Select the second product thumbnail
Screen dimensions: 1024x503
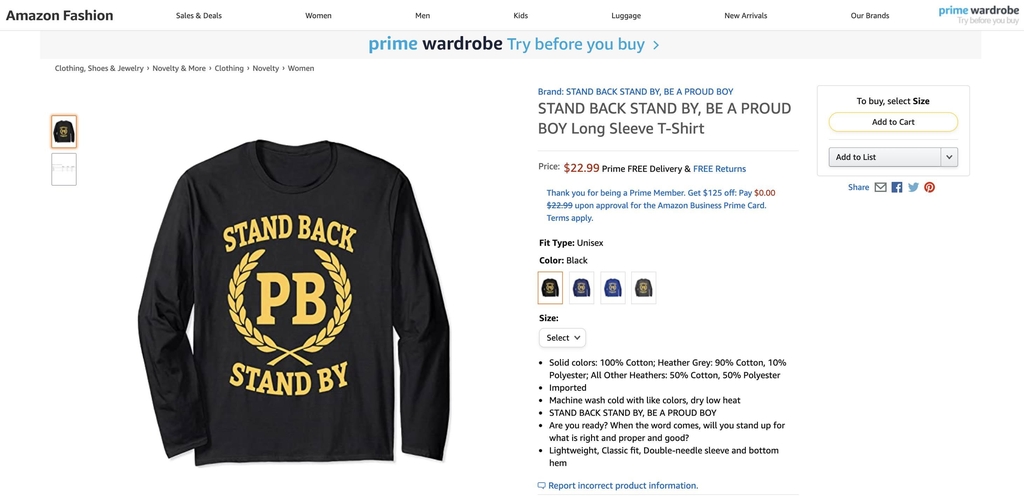64,169
